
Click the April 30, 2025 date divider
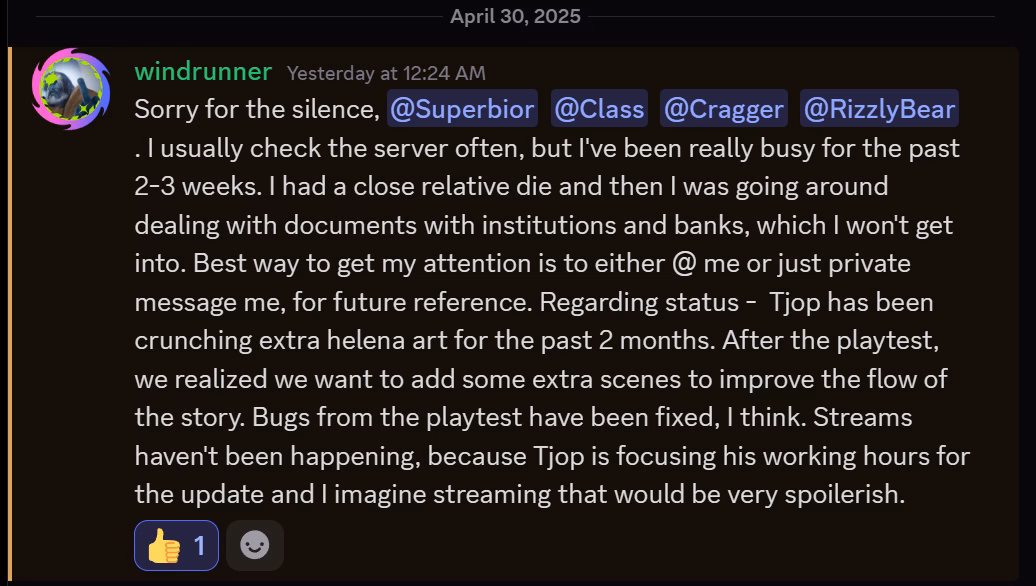pyautogui.click(x=515, y=16)
